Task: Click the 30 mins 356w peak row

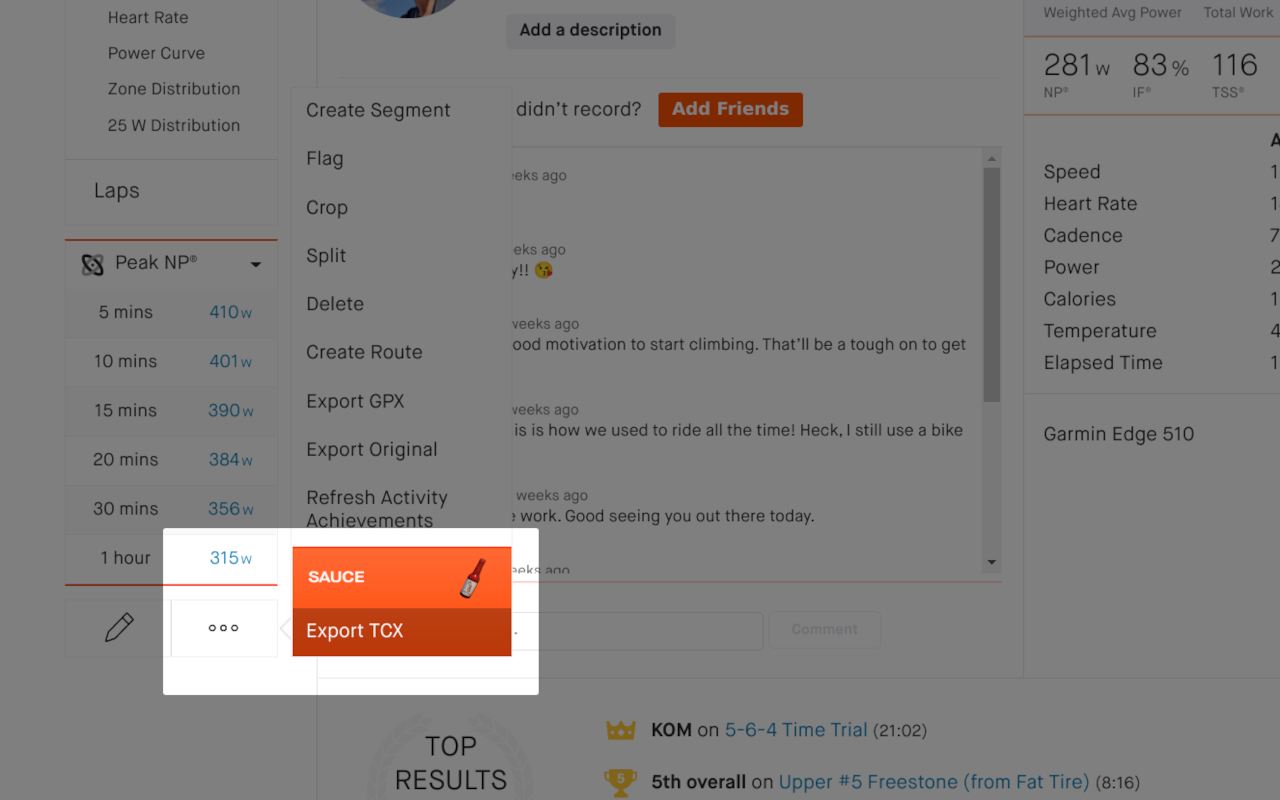Action: (171, 509)
